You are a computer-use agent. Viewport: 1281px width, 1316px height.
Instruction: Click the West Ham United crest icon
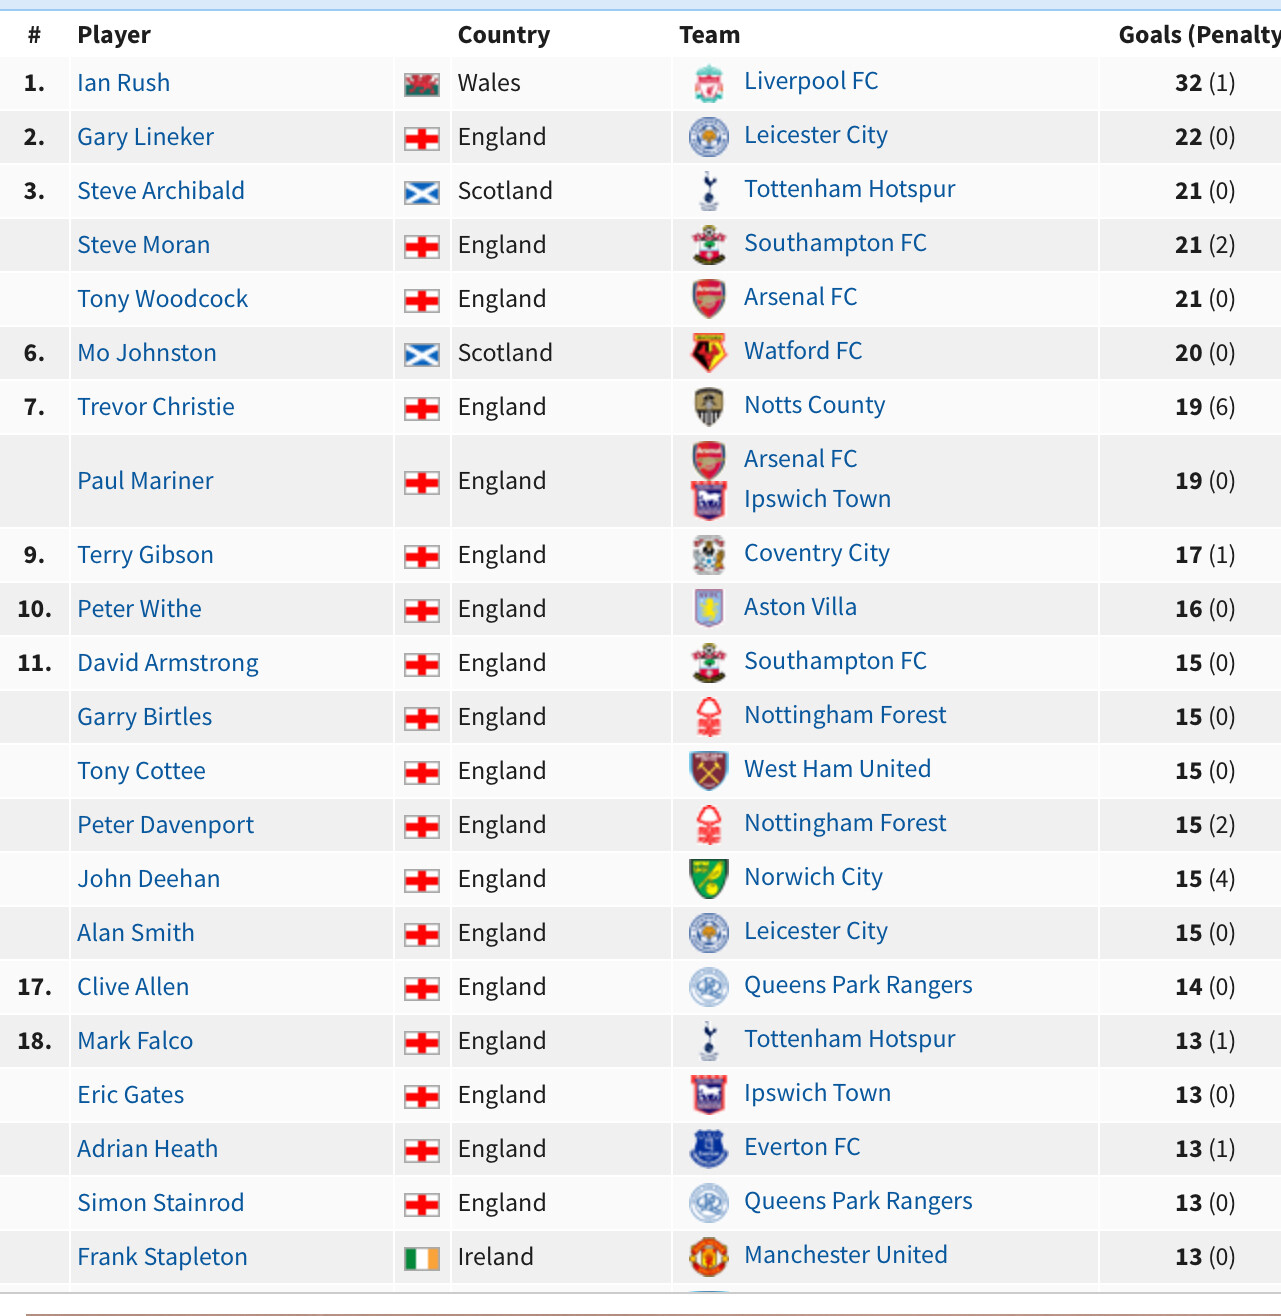point(709,771)
